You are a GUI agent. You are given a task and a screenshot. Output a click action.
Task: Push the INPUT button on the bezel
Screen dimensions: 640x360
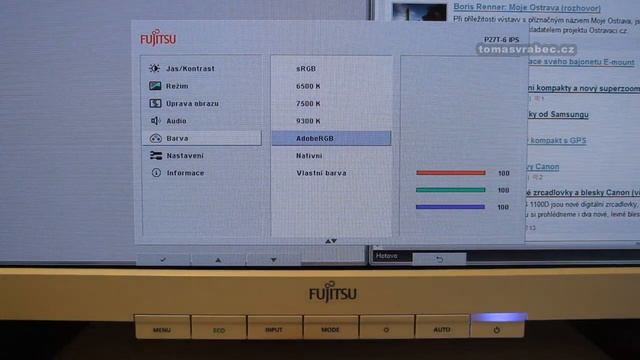(274, 328)
